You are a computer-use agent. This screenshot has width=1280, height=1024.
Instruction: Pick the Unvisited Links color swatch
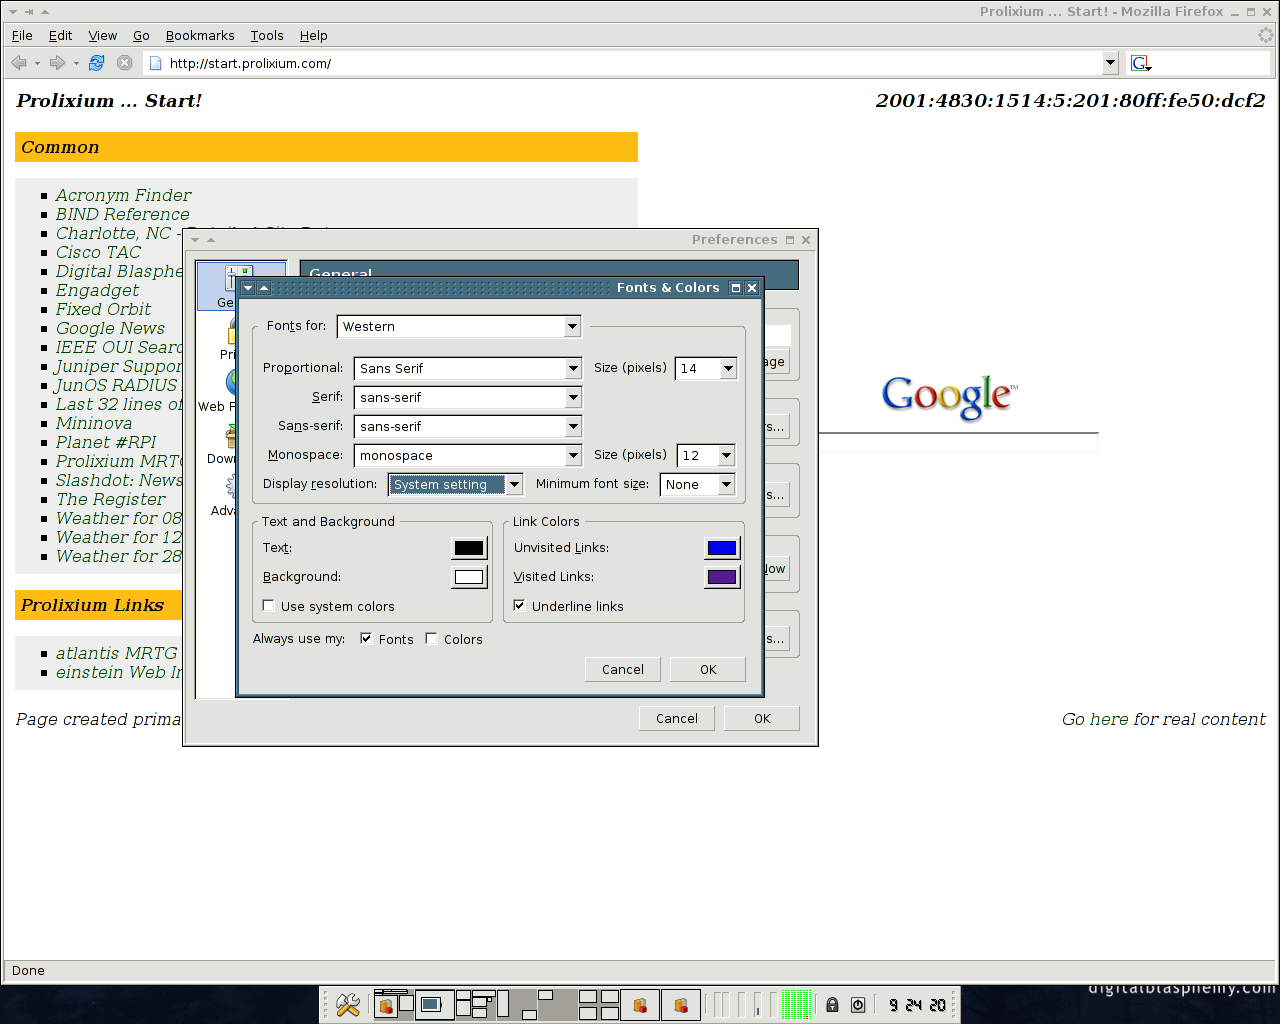[x=722, y=548]
